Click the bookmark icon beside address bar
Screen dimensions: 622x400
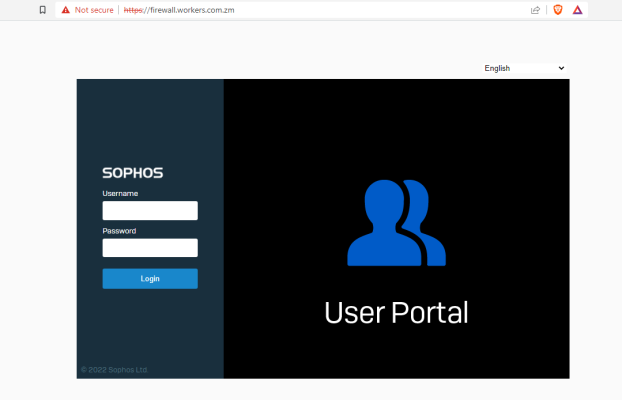tap(43, 10)
